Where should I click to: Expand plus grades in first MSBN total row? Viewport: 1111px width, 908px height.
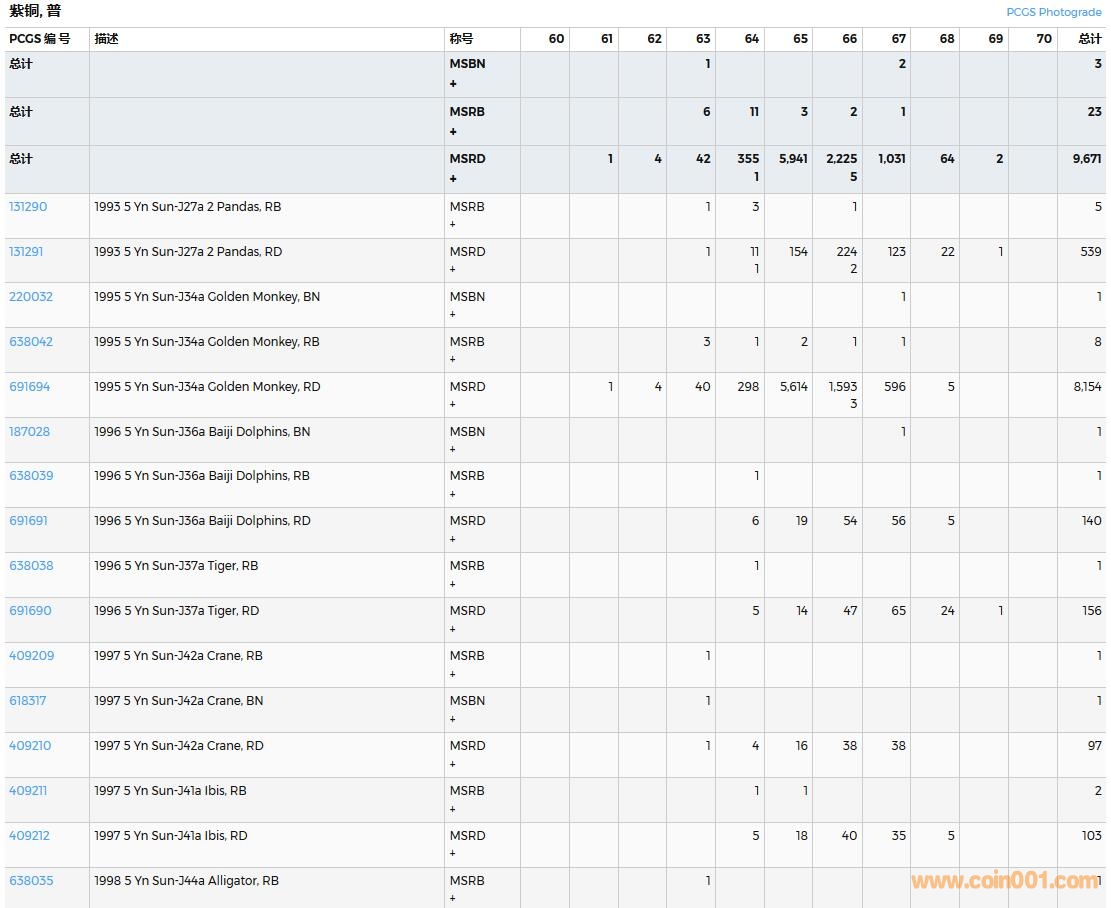click(x=453, y=84)
